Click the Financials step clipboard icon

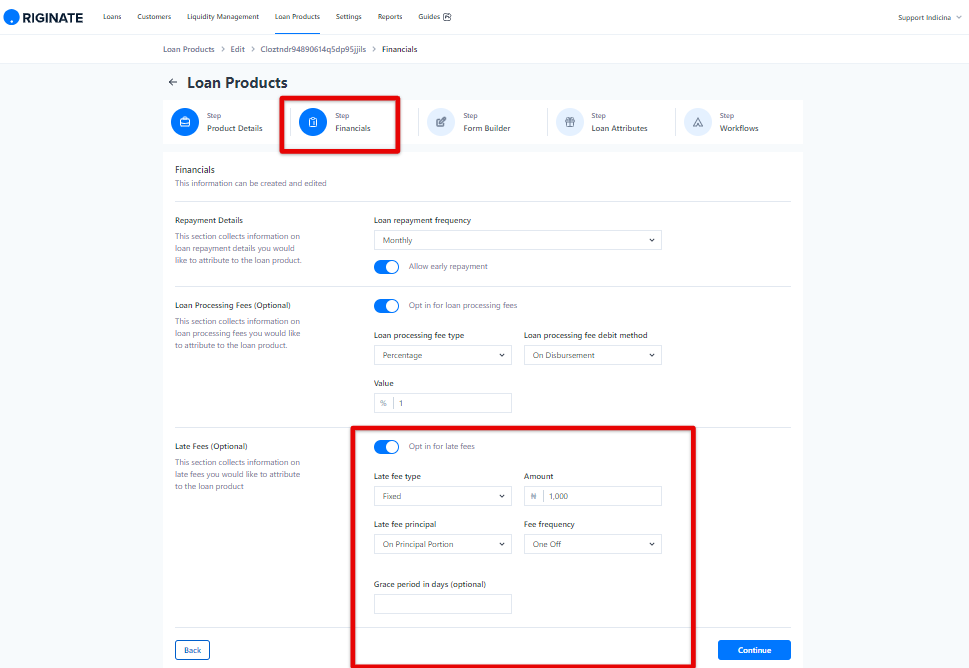(x=313, y=121)
